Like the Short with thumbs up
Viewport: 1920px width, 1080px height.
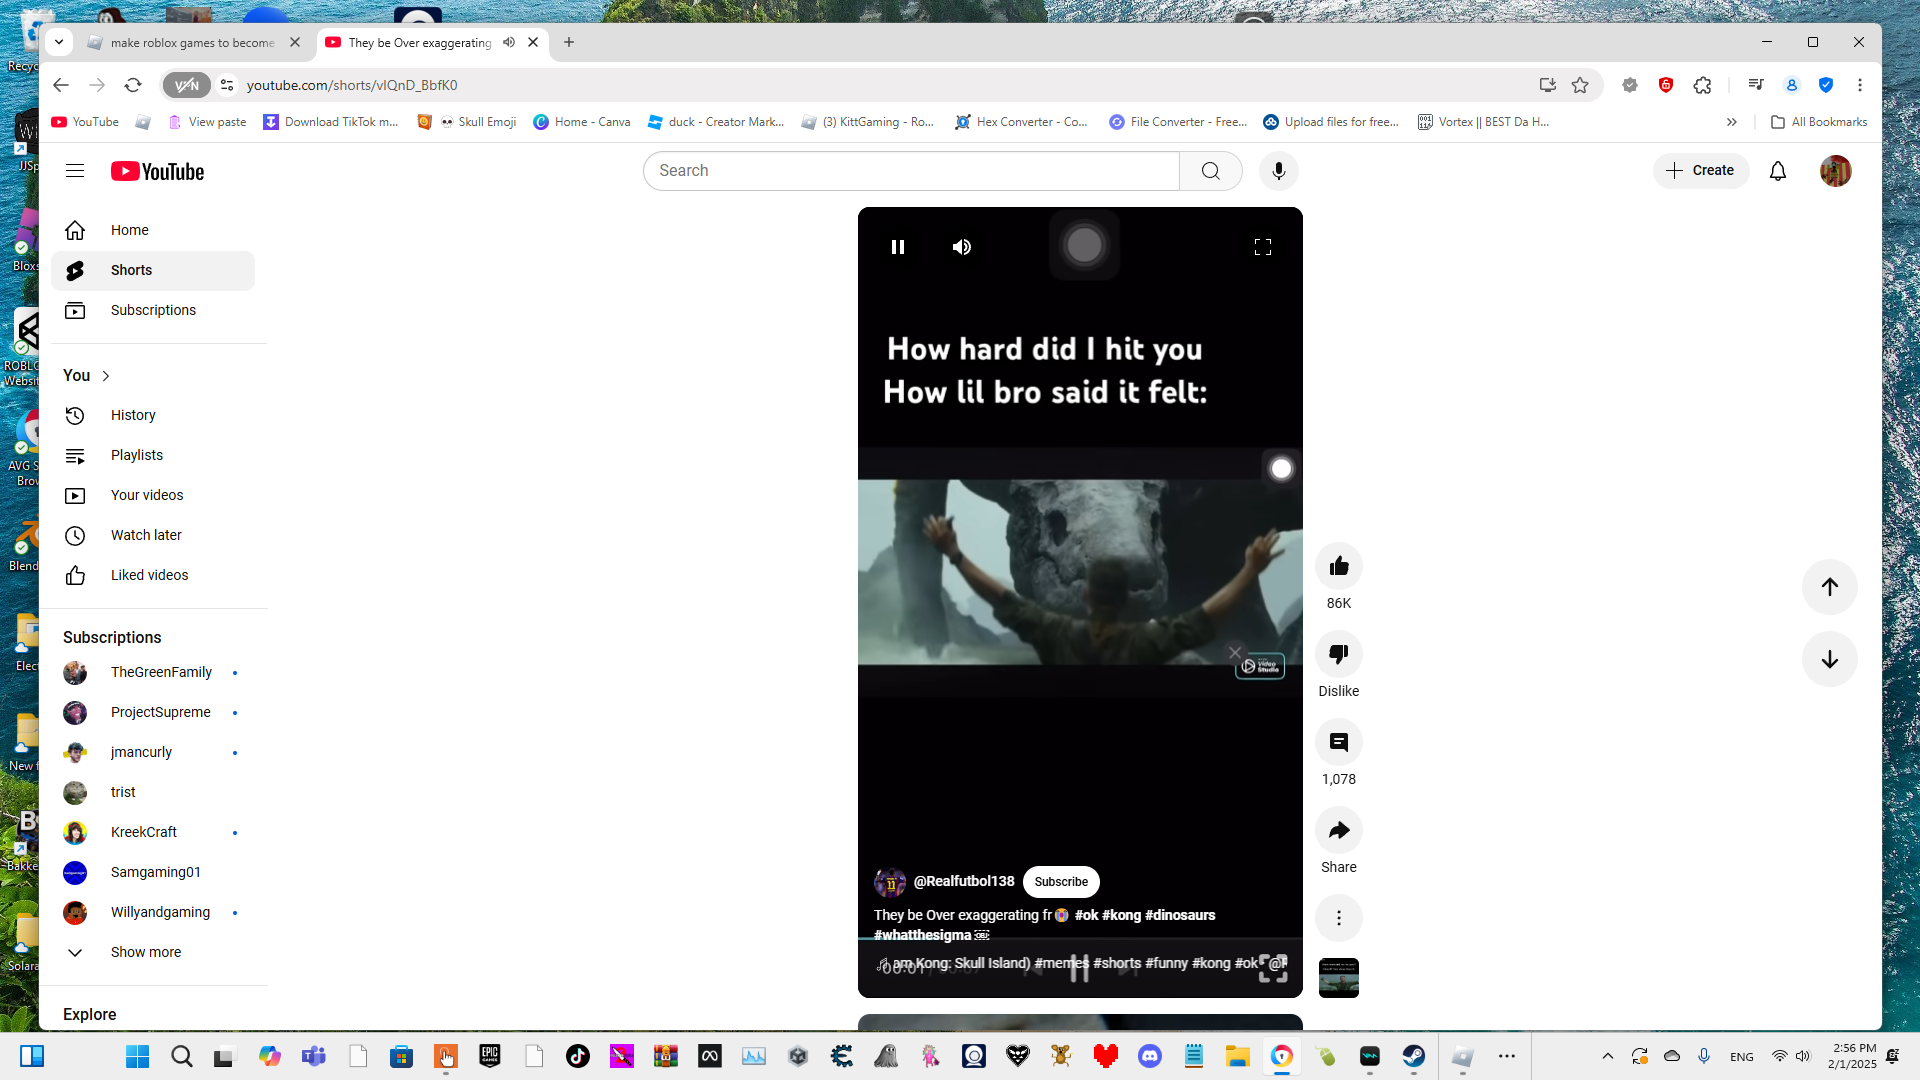point(1338,567)
